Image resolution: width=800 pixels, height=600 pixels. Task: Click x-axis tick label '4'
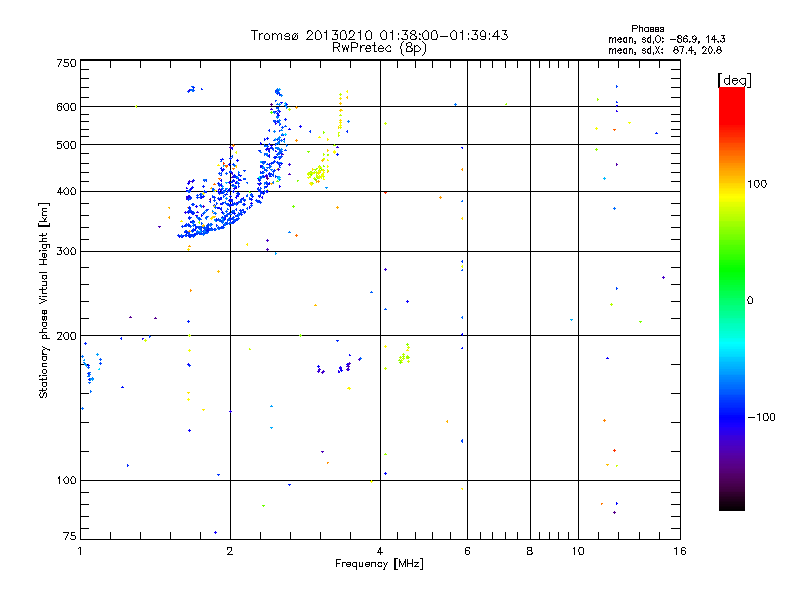[380, 551]
